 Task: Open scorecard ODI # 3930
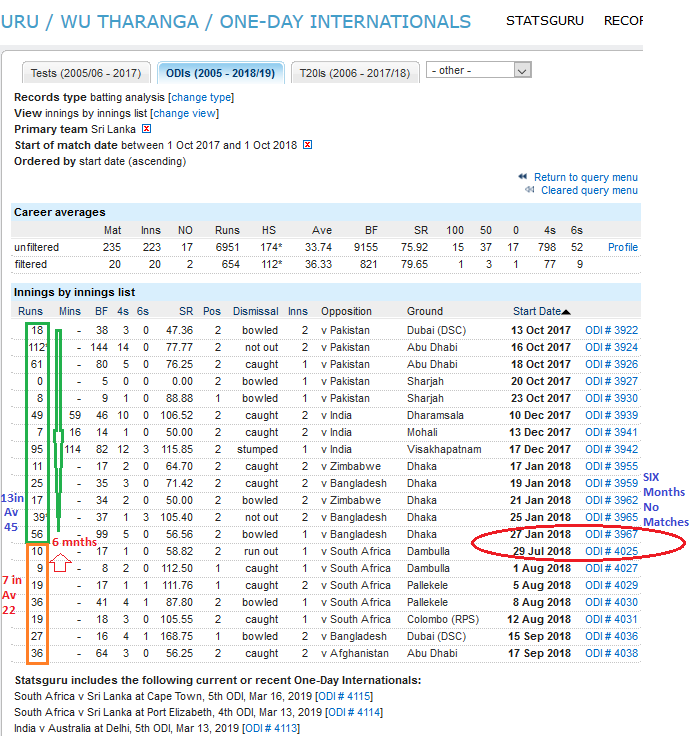point(611,398)
